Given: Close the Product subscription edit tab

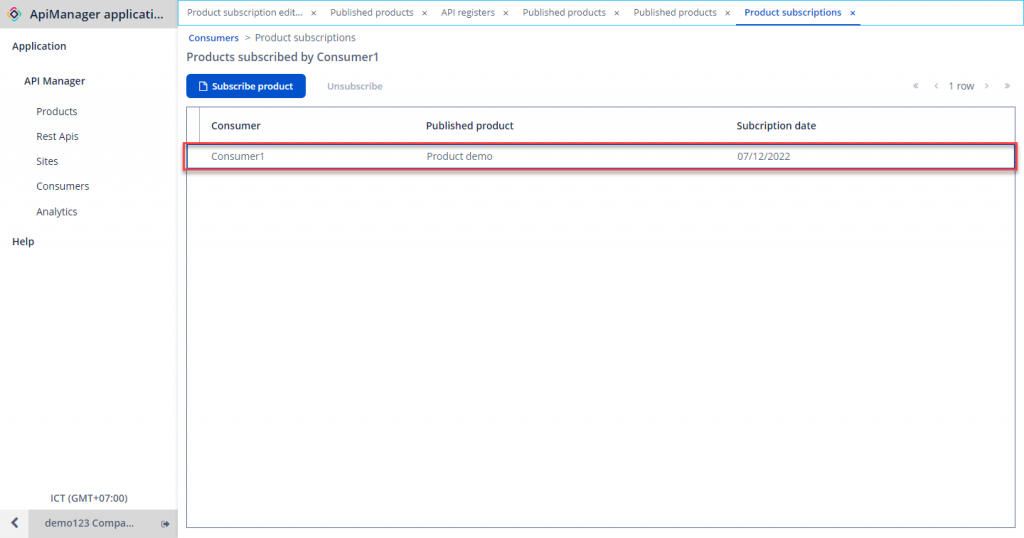Looking at the screenshot, I should (313, 13).
